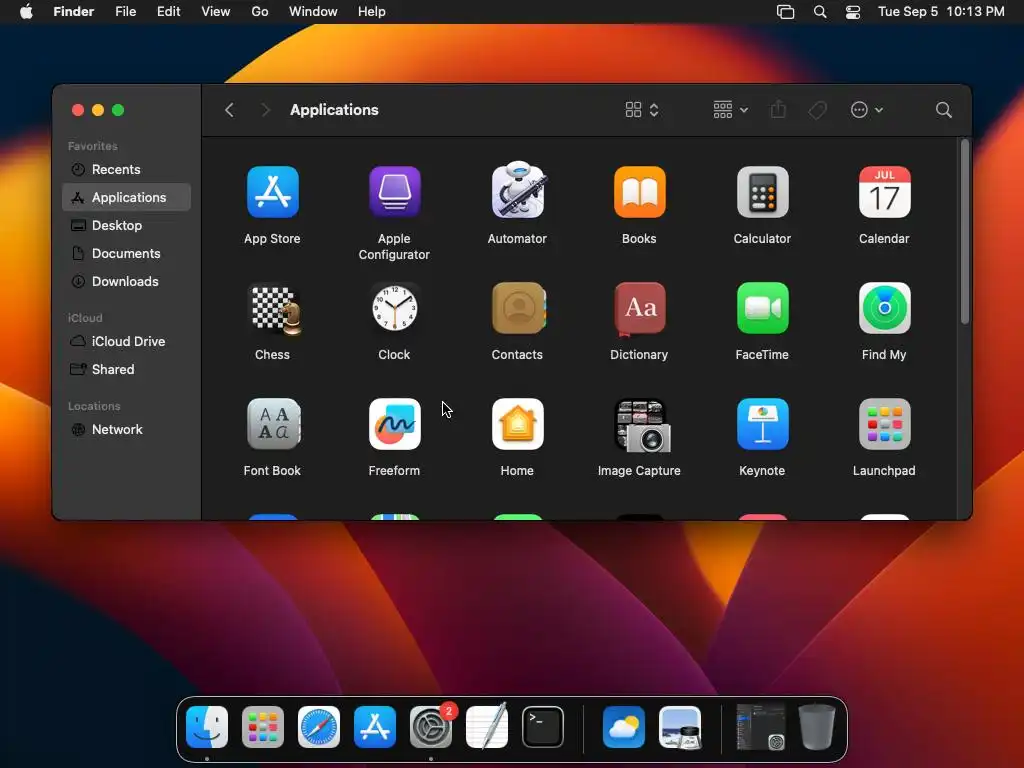Open App Store from the Dock
Image resolution: width=1024 pixels, height=768 pixels.
[375, 727]
